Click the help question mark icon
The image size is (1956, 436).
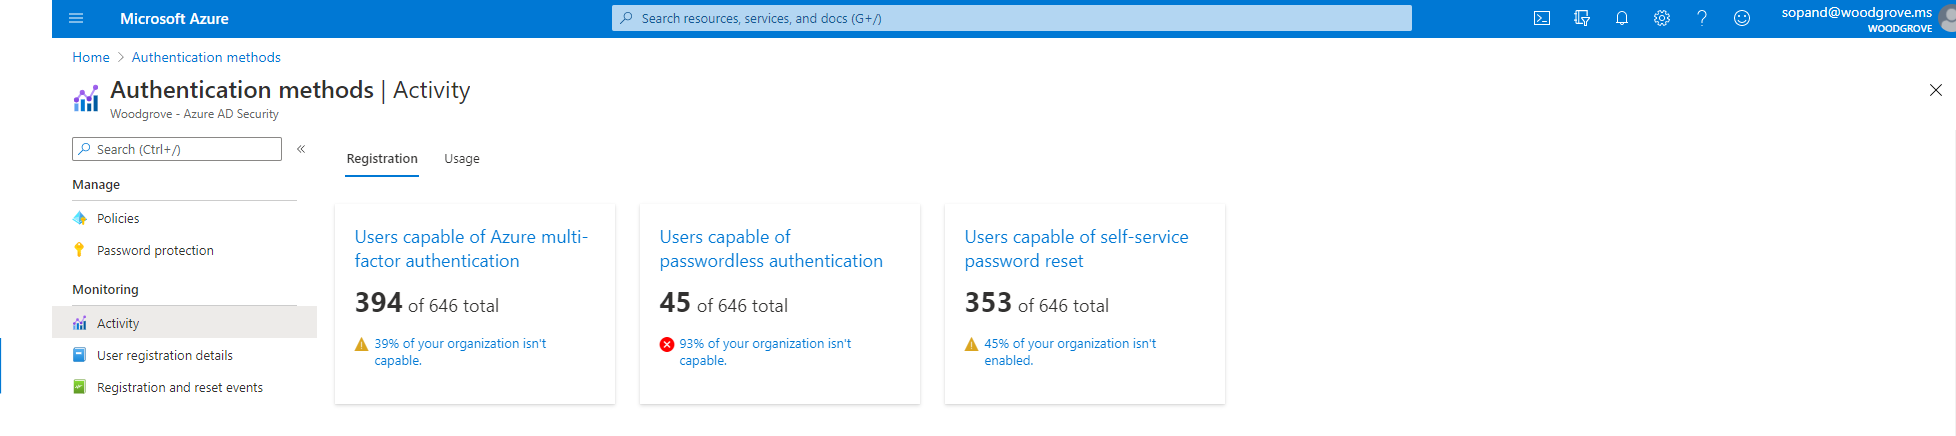click(x=1702, y=18)
